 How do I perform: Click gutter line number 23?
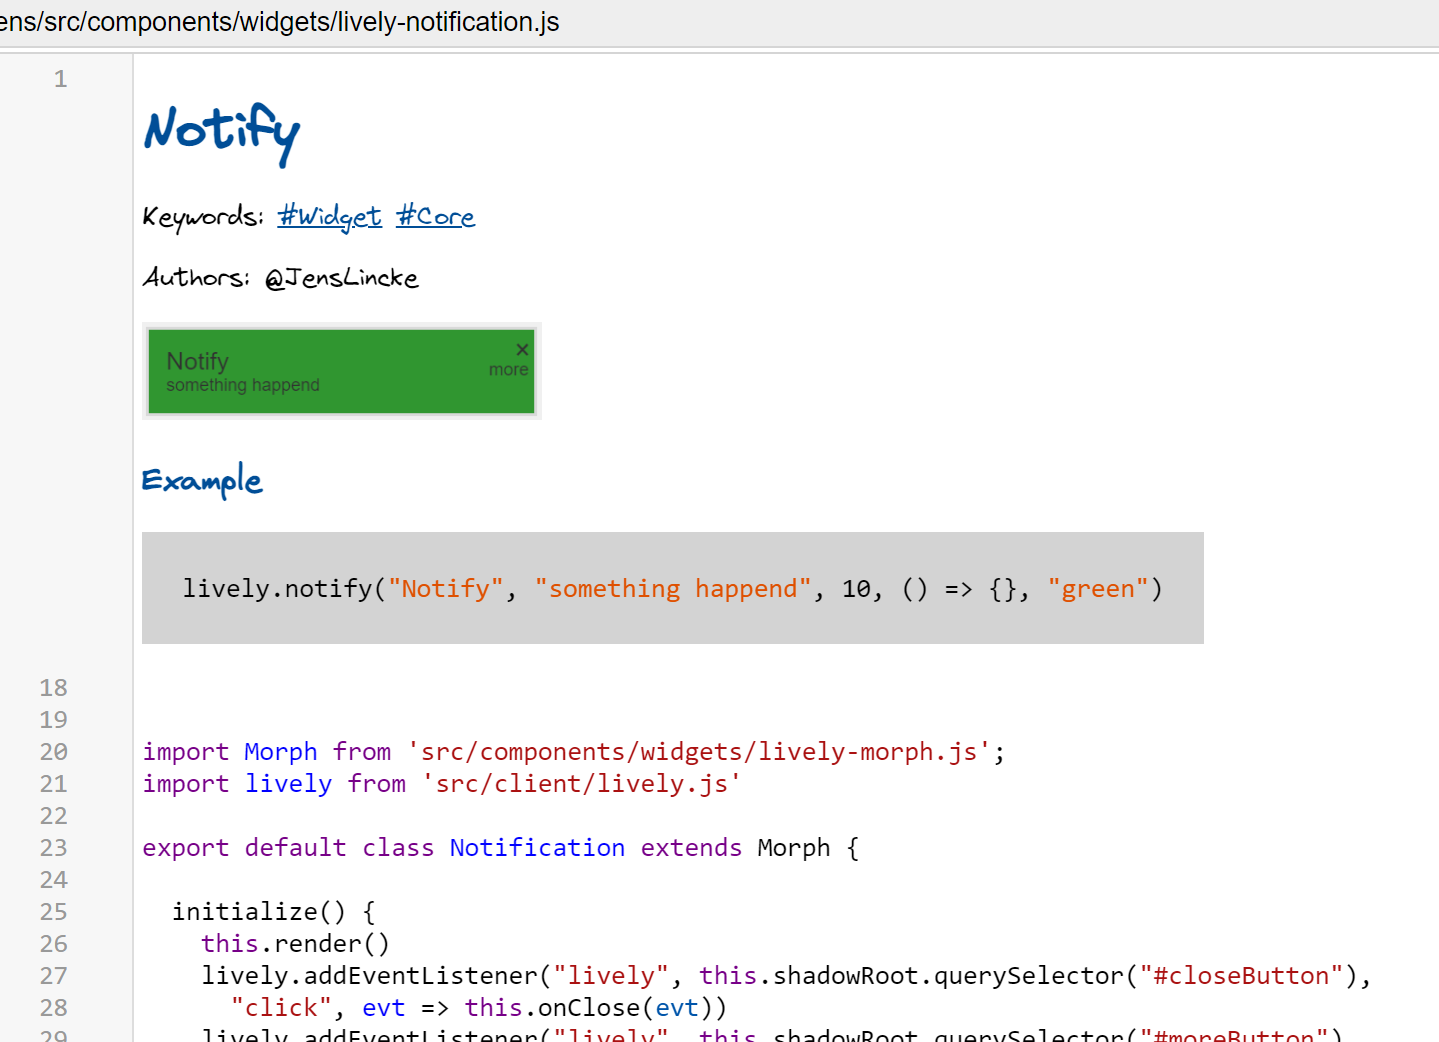point(54,848)
